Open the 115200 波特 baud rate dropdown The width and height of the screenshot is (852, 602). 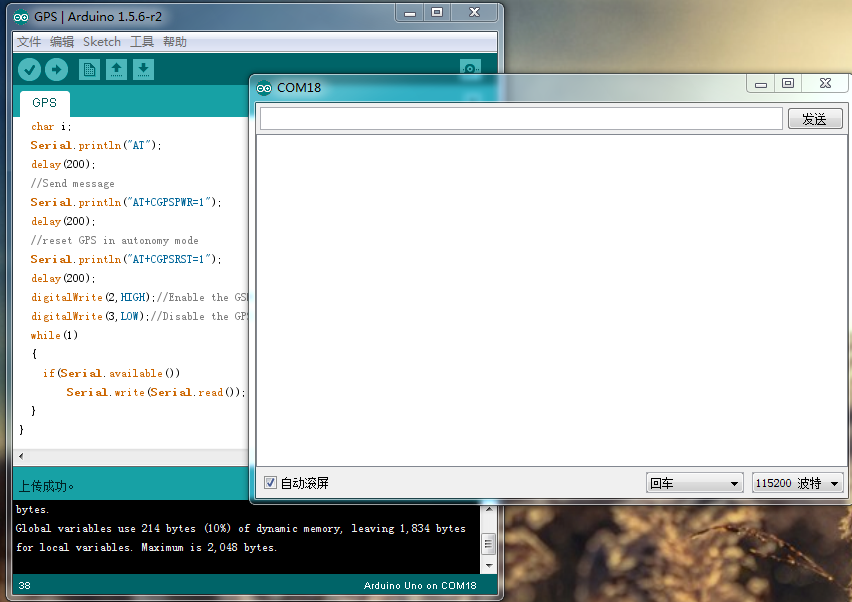coord(797,482)
